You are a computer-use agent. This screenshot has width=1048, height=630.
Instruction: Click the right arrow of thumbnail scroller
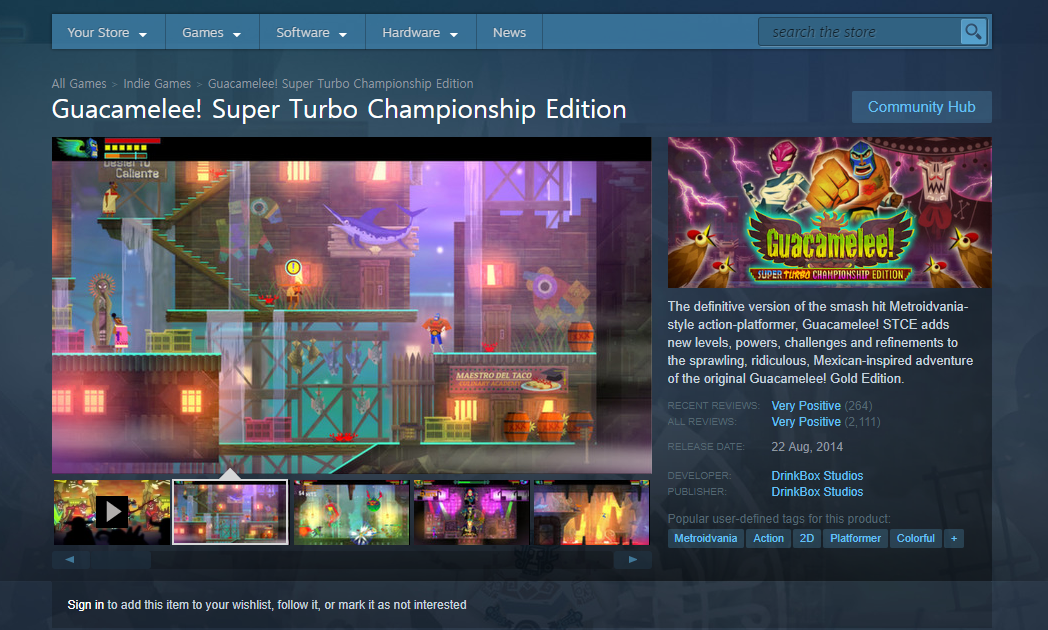tap(633, 560)
